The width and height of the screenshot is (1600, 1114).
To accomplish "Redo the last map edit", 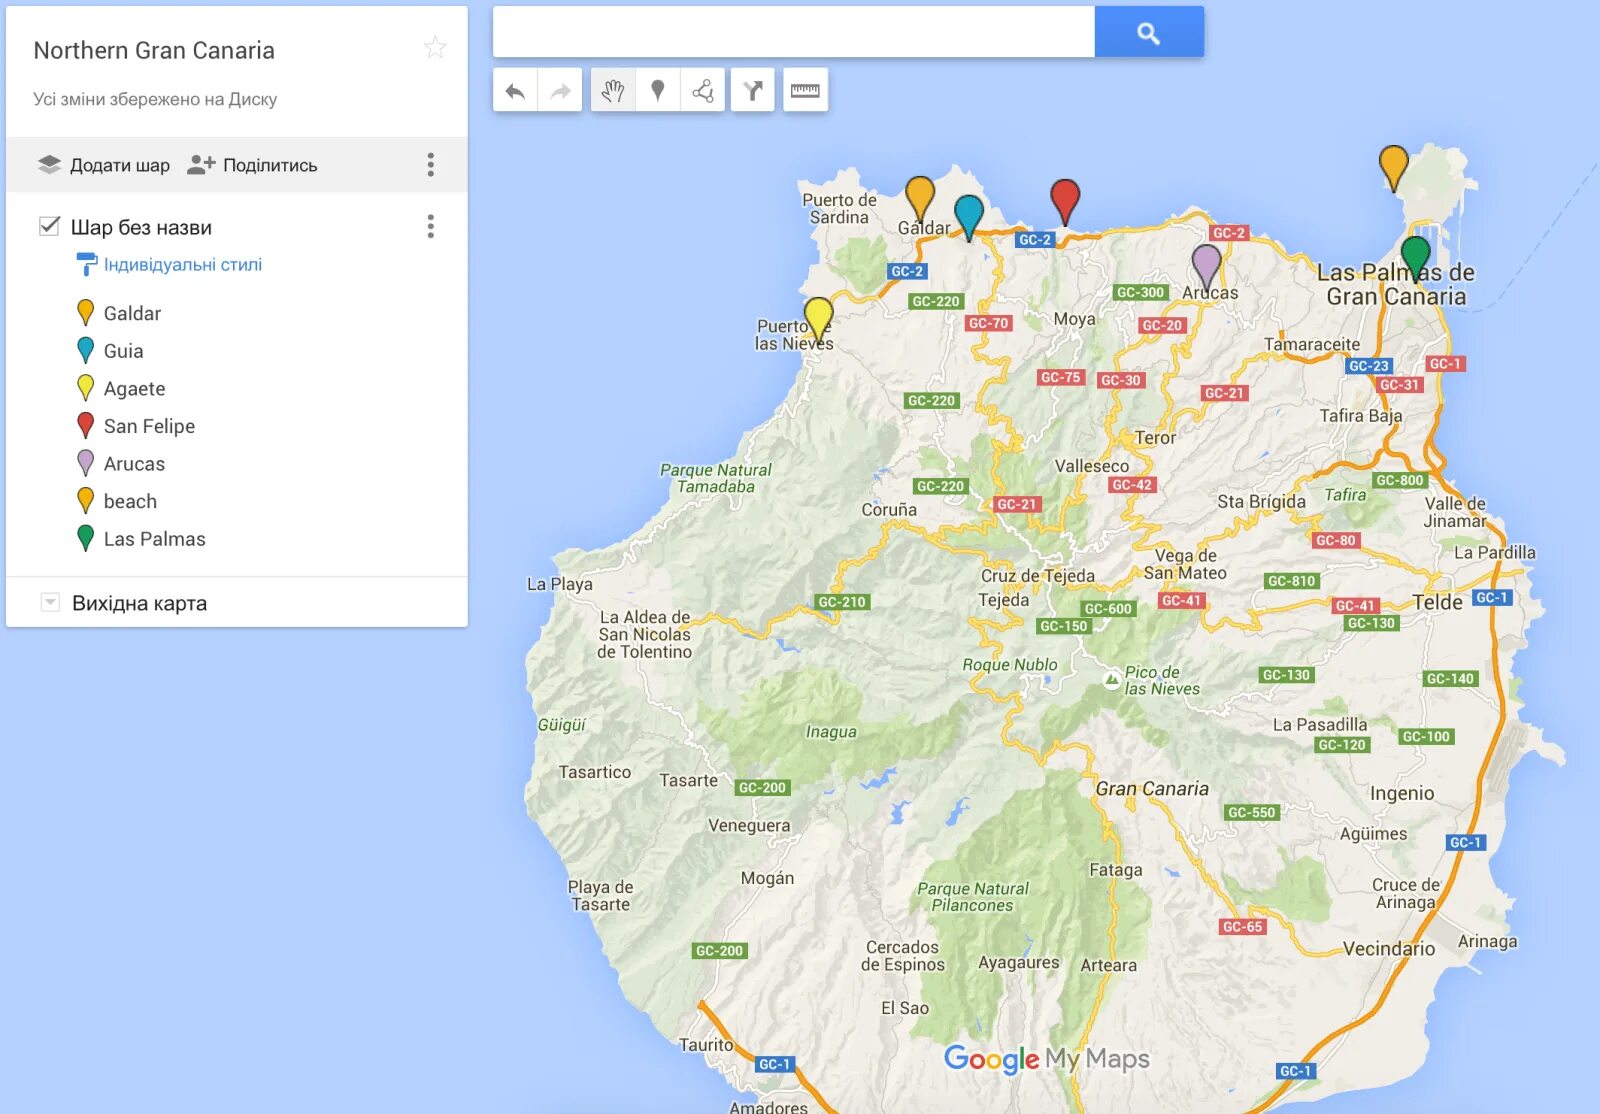I will click(x=560, y=91).
